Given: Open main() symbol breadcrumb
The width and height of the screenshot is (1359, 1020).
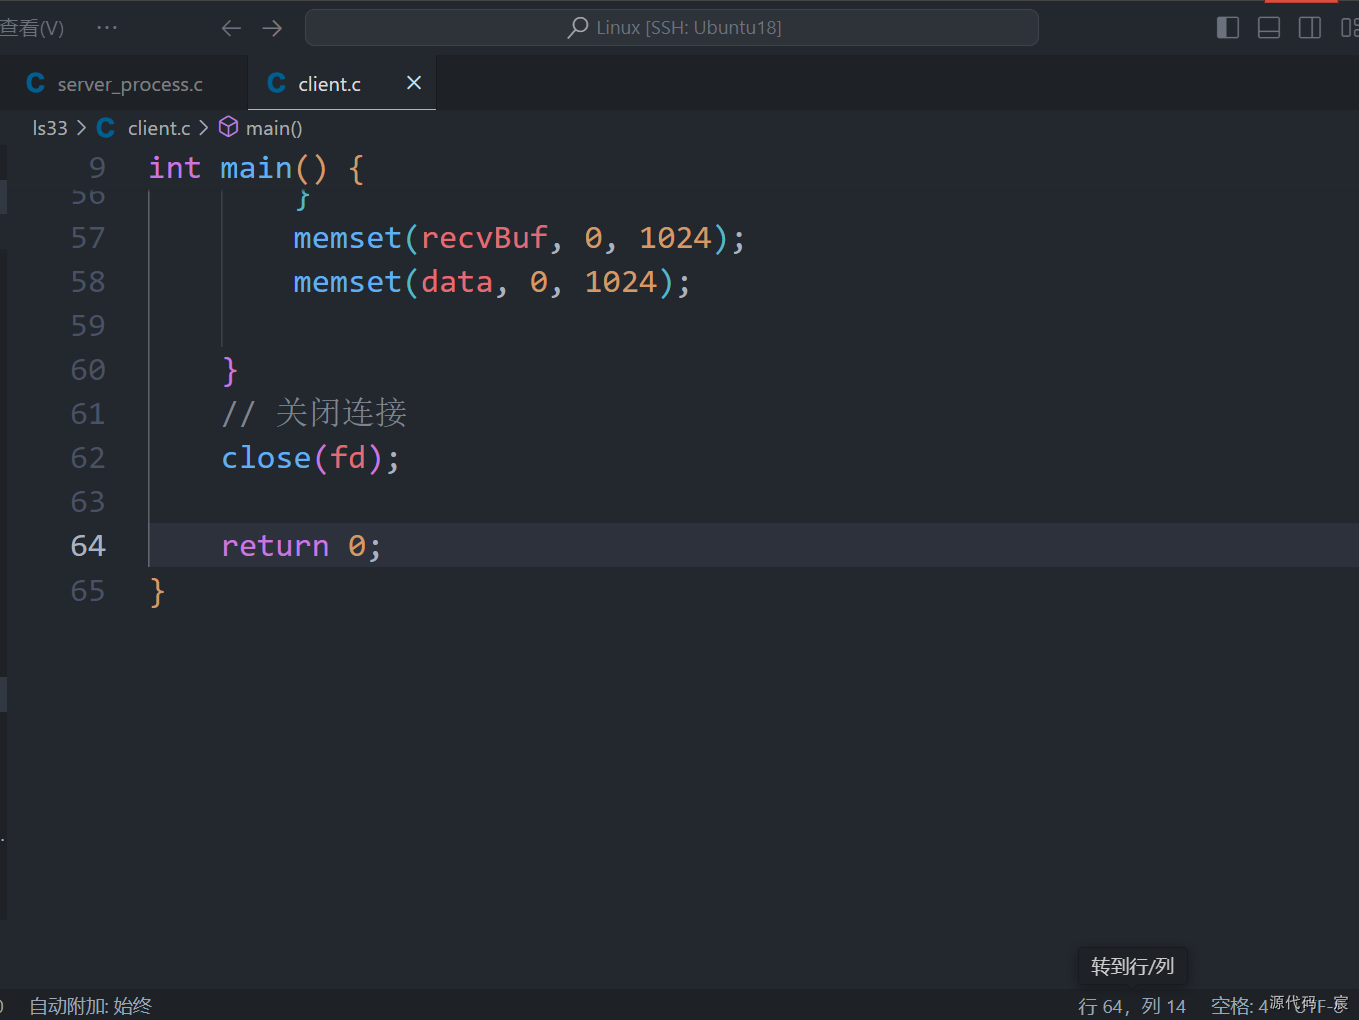Looking at the screenshot, I should (274, 128).
